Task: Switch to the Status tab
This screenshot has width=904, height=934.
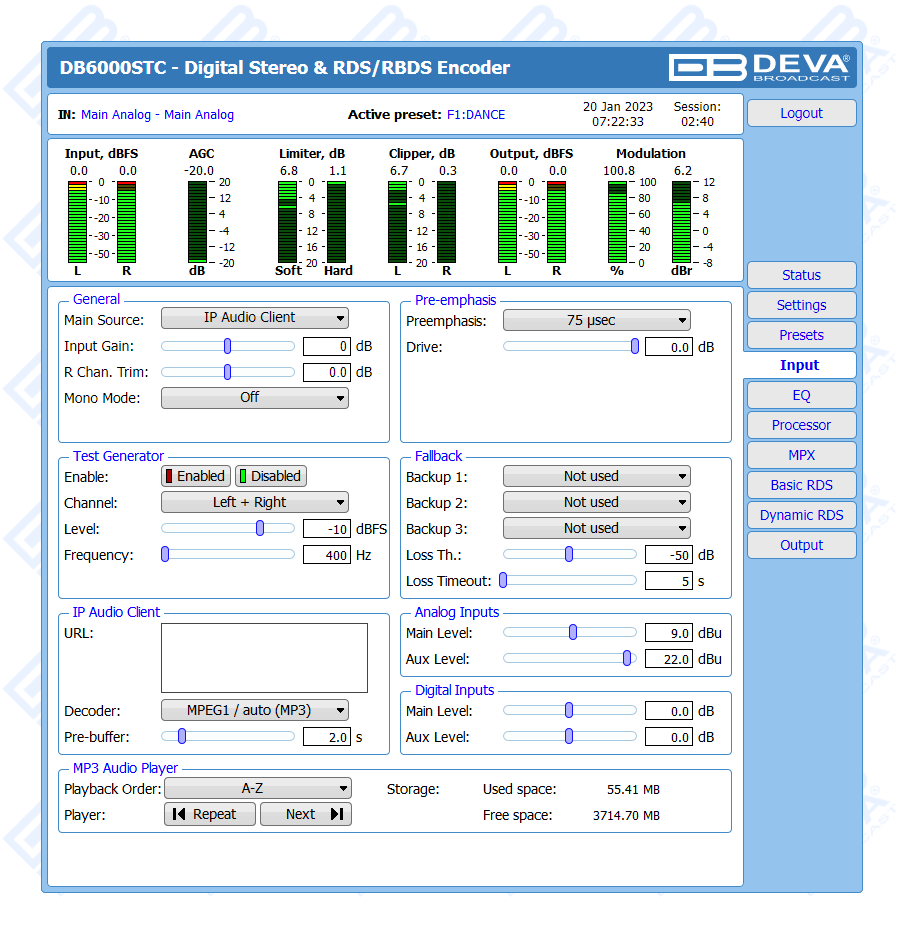Action: point(801,275)
